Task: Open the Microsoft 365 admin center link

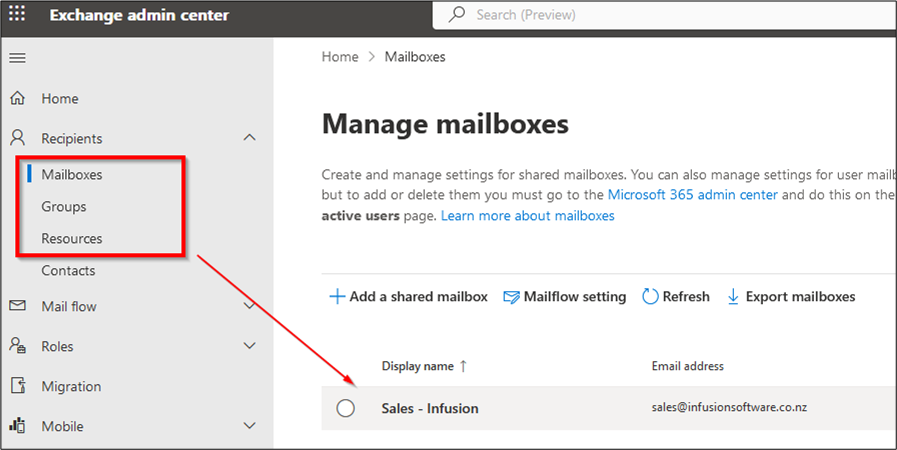Action: coord(692,194)
